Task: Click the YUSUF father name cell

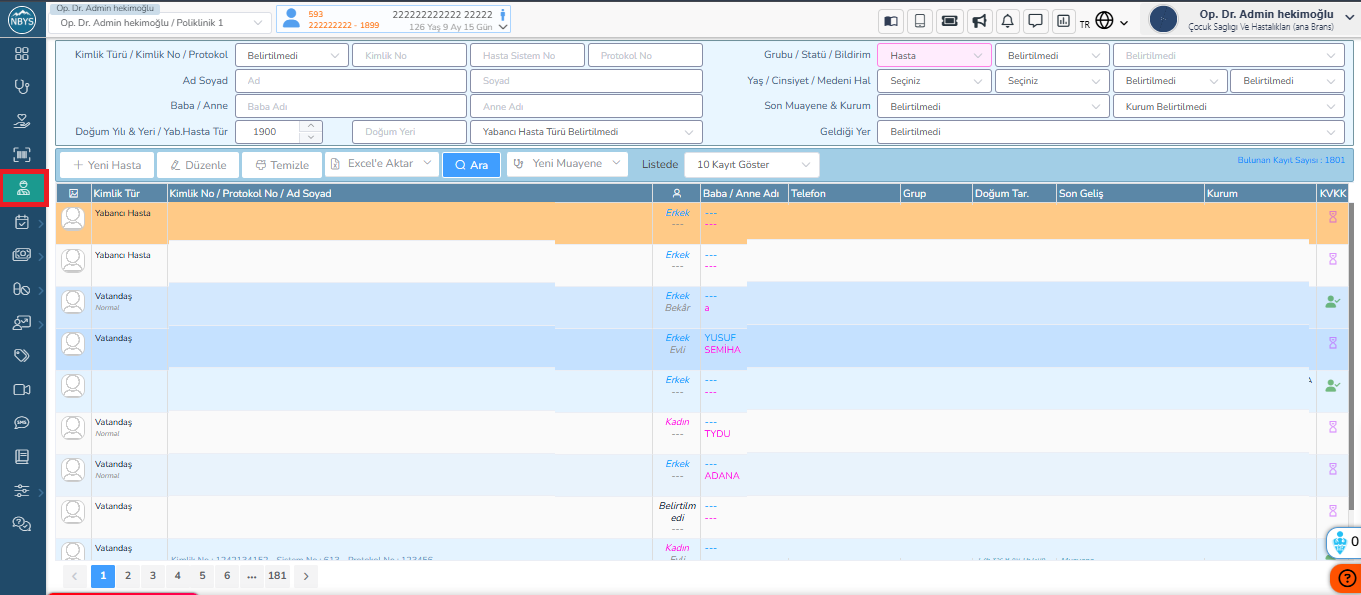Action: (720, 338)
